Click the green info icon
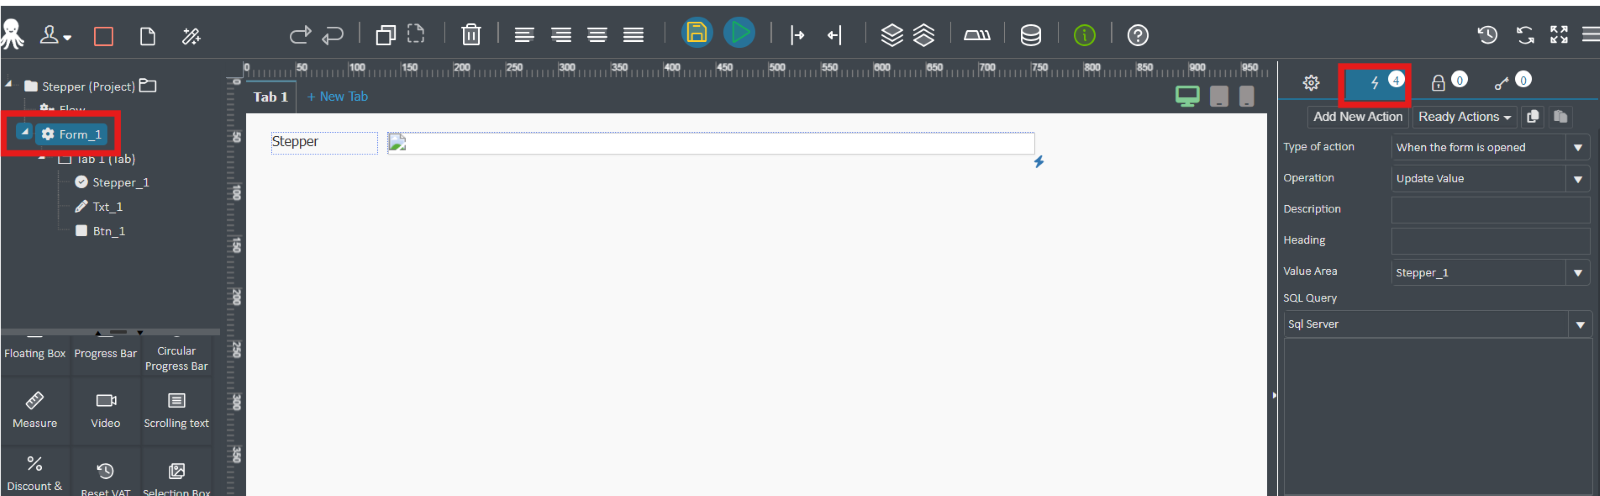Image resolution: width=1600 pixels, height=496 pixels. coord(1084,35)
